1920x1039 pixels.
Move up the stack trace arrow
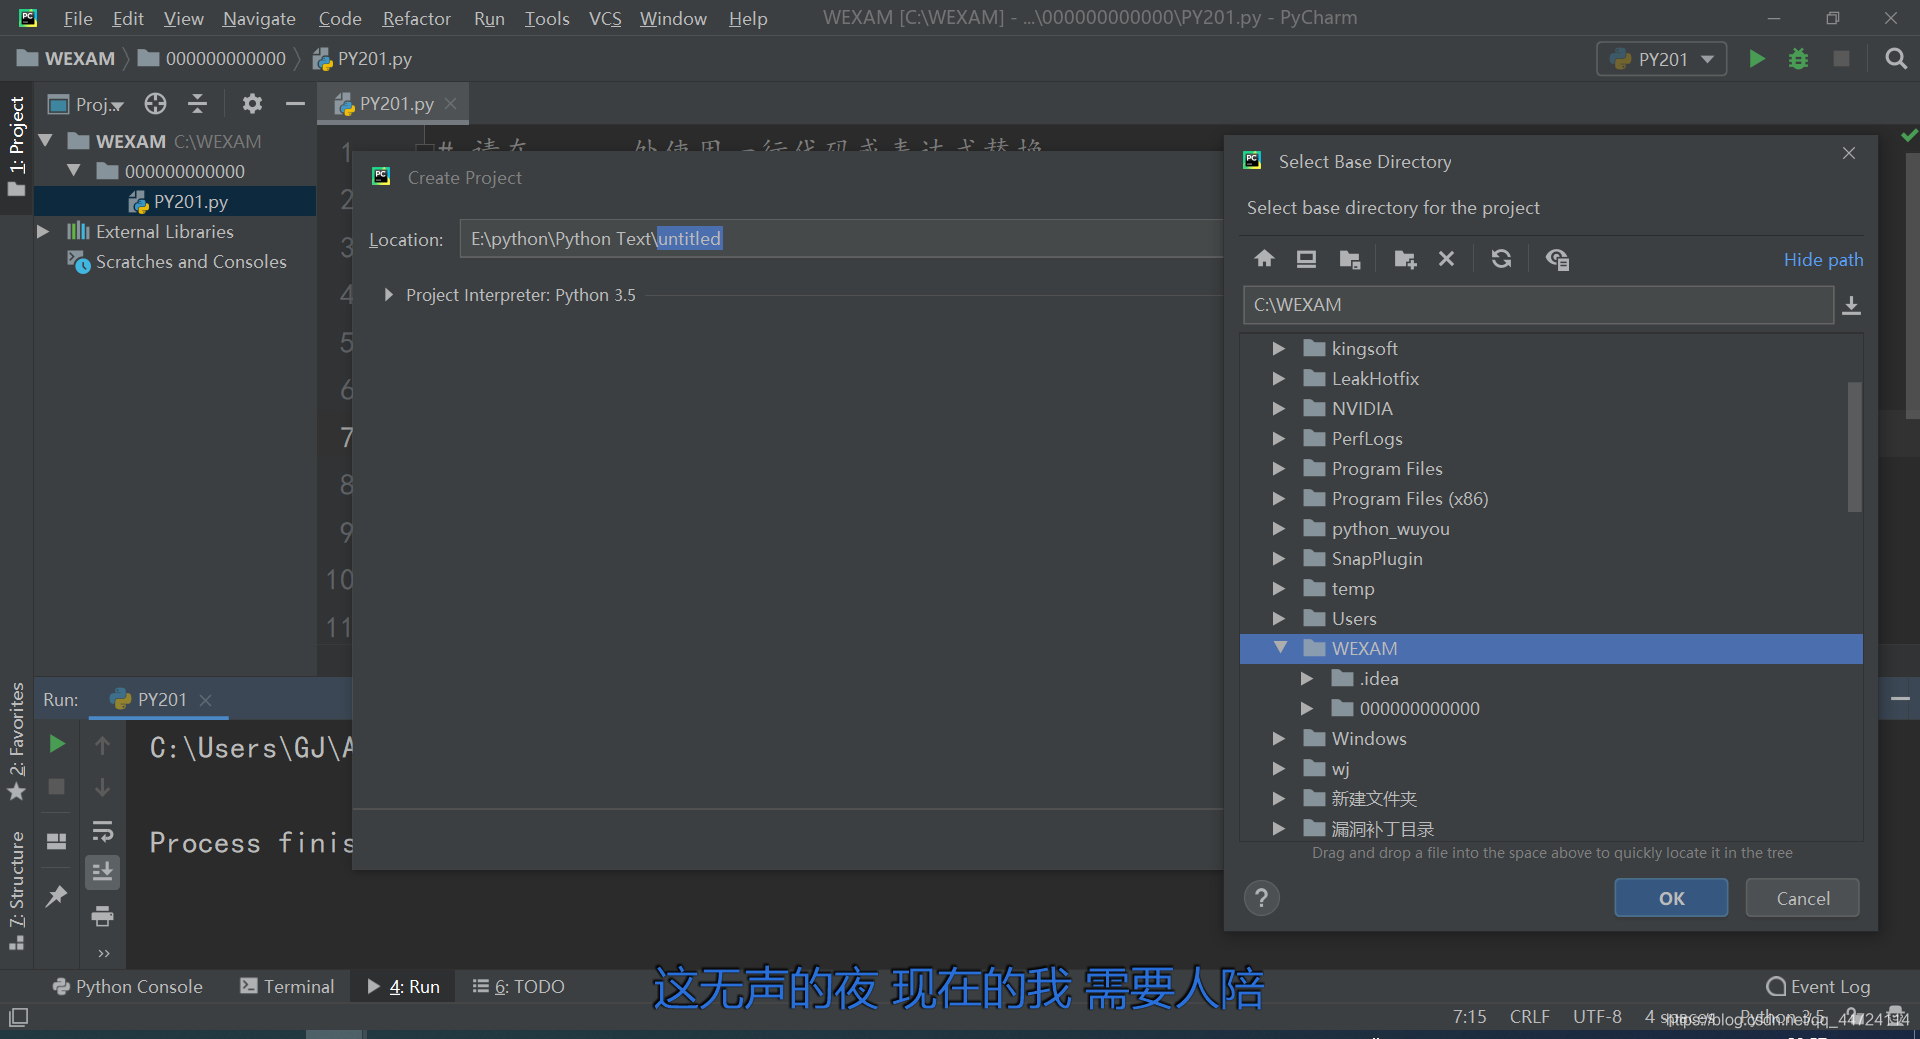point(102,745)
